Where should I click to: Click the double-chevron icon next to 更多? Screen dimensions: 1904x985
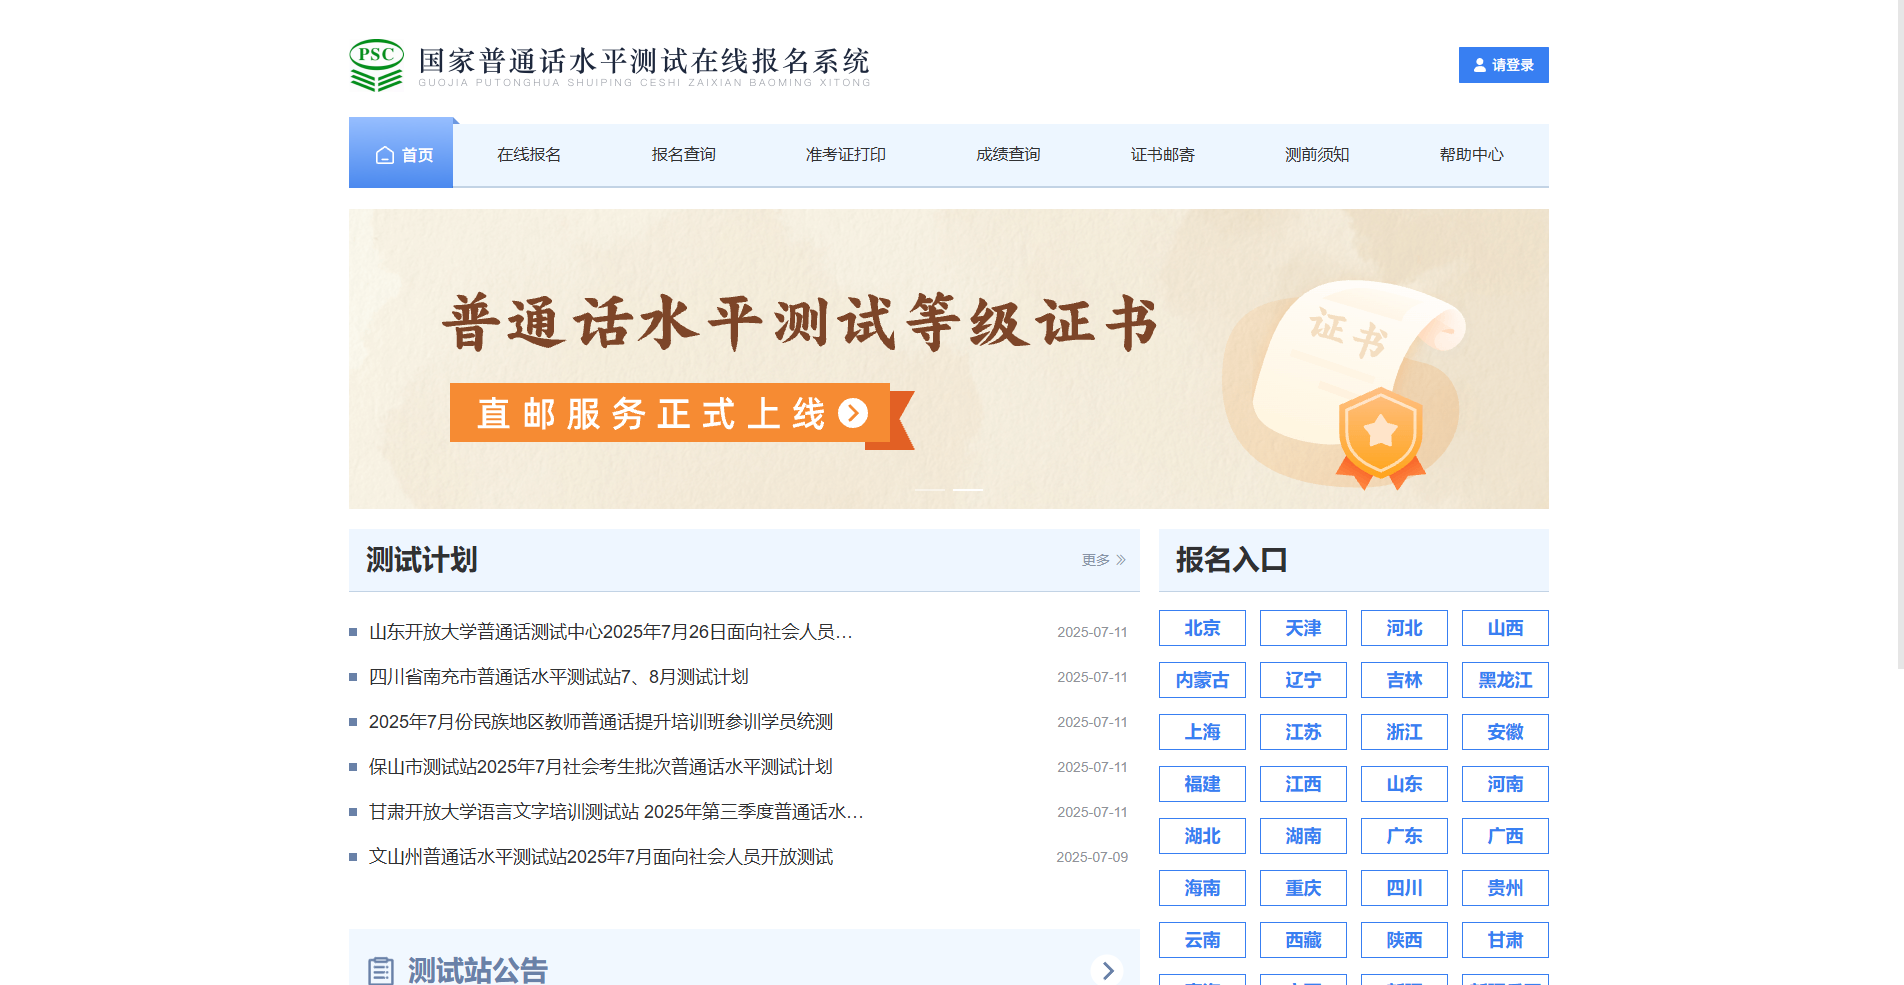pos(1122,561)
